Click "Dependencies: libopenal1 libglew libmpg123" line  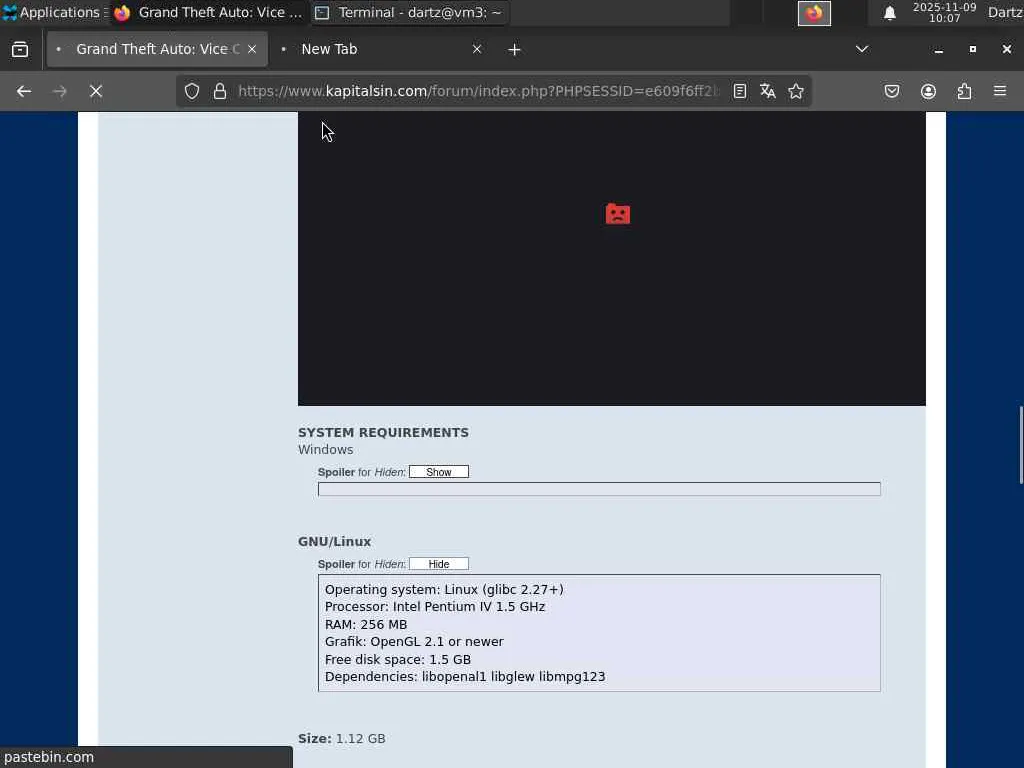pos(465,677)
